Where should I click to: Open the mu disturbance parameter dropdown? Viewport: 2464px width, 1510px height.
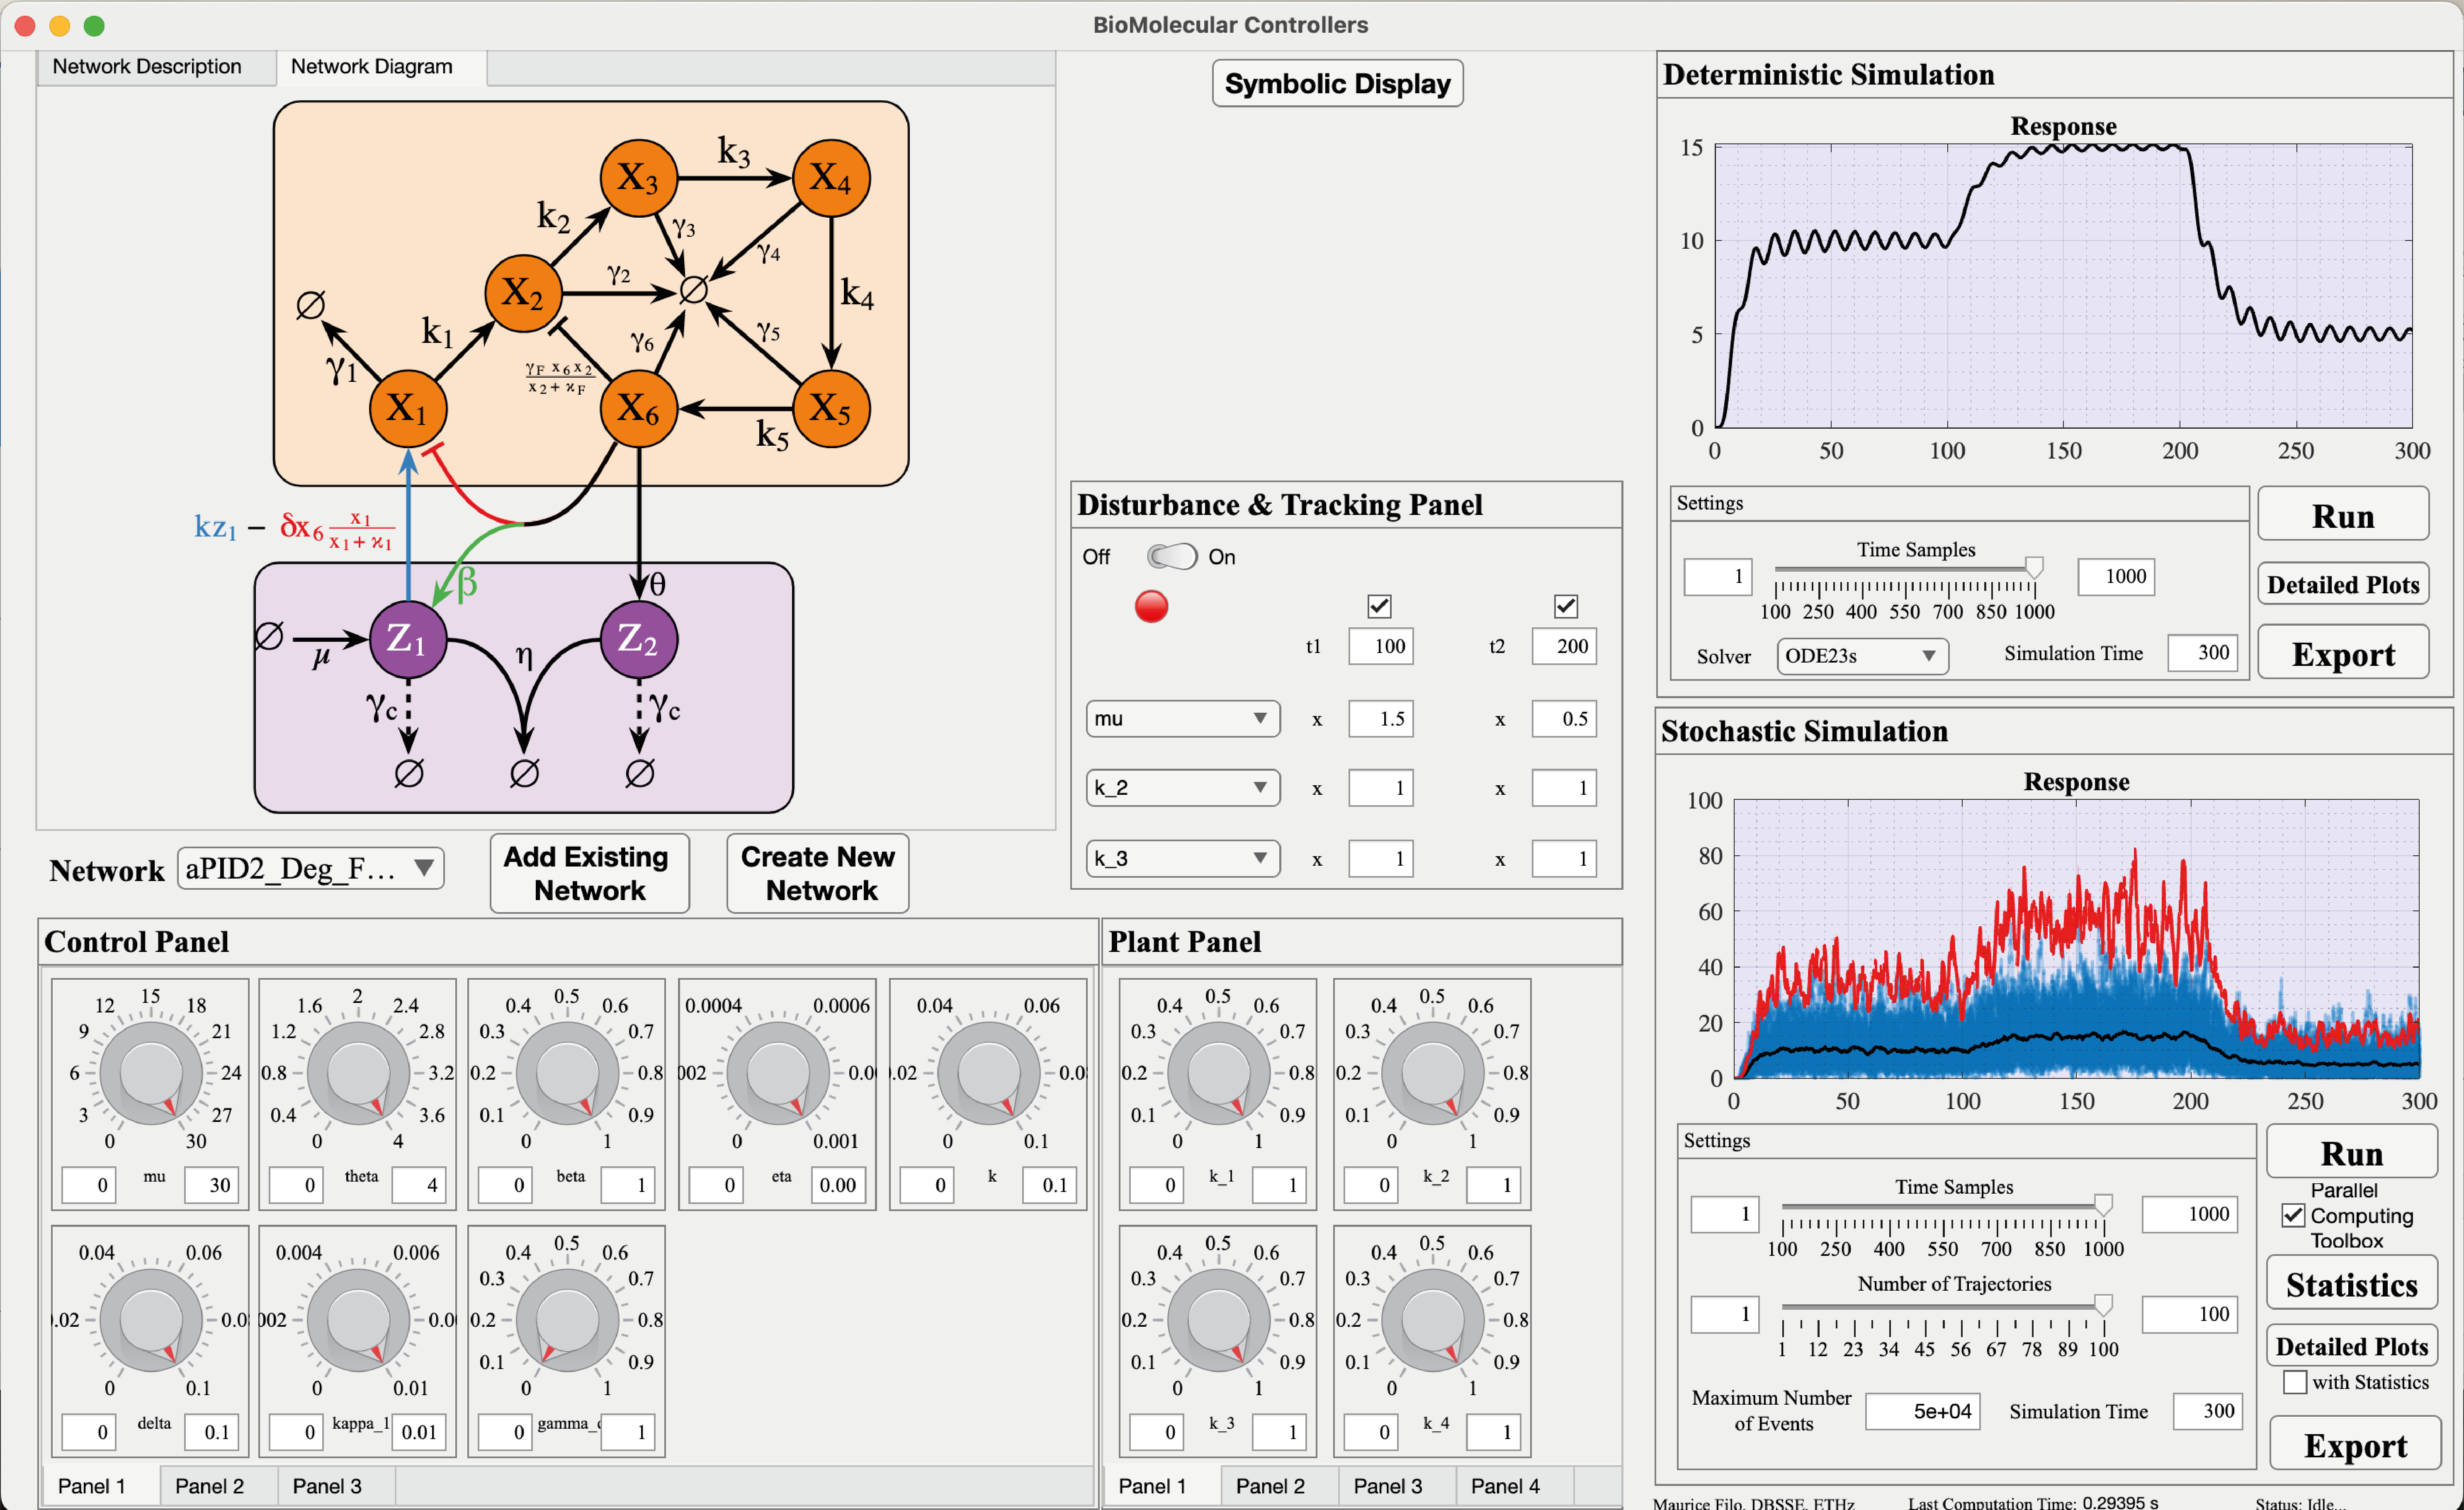pos(1183,718)
